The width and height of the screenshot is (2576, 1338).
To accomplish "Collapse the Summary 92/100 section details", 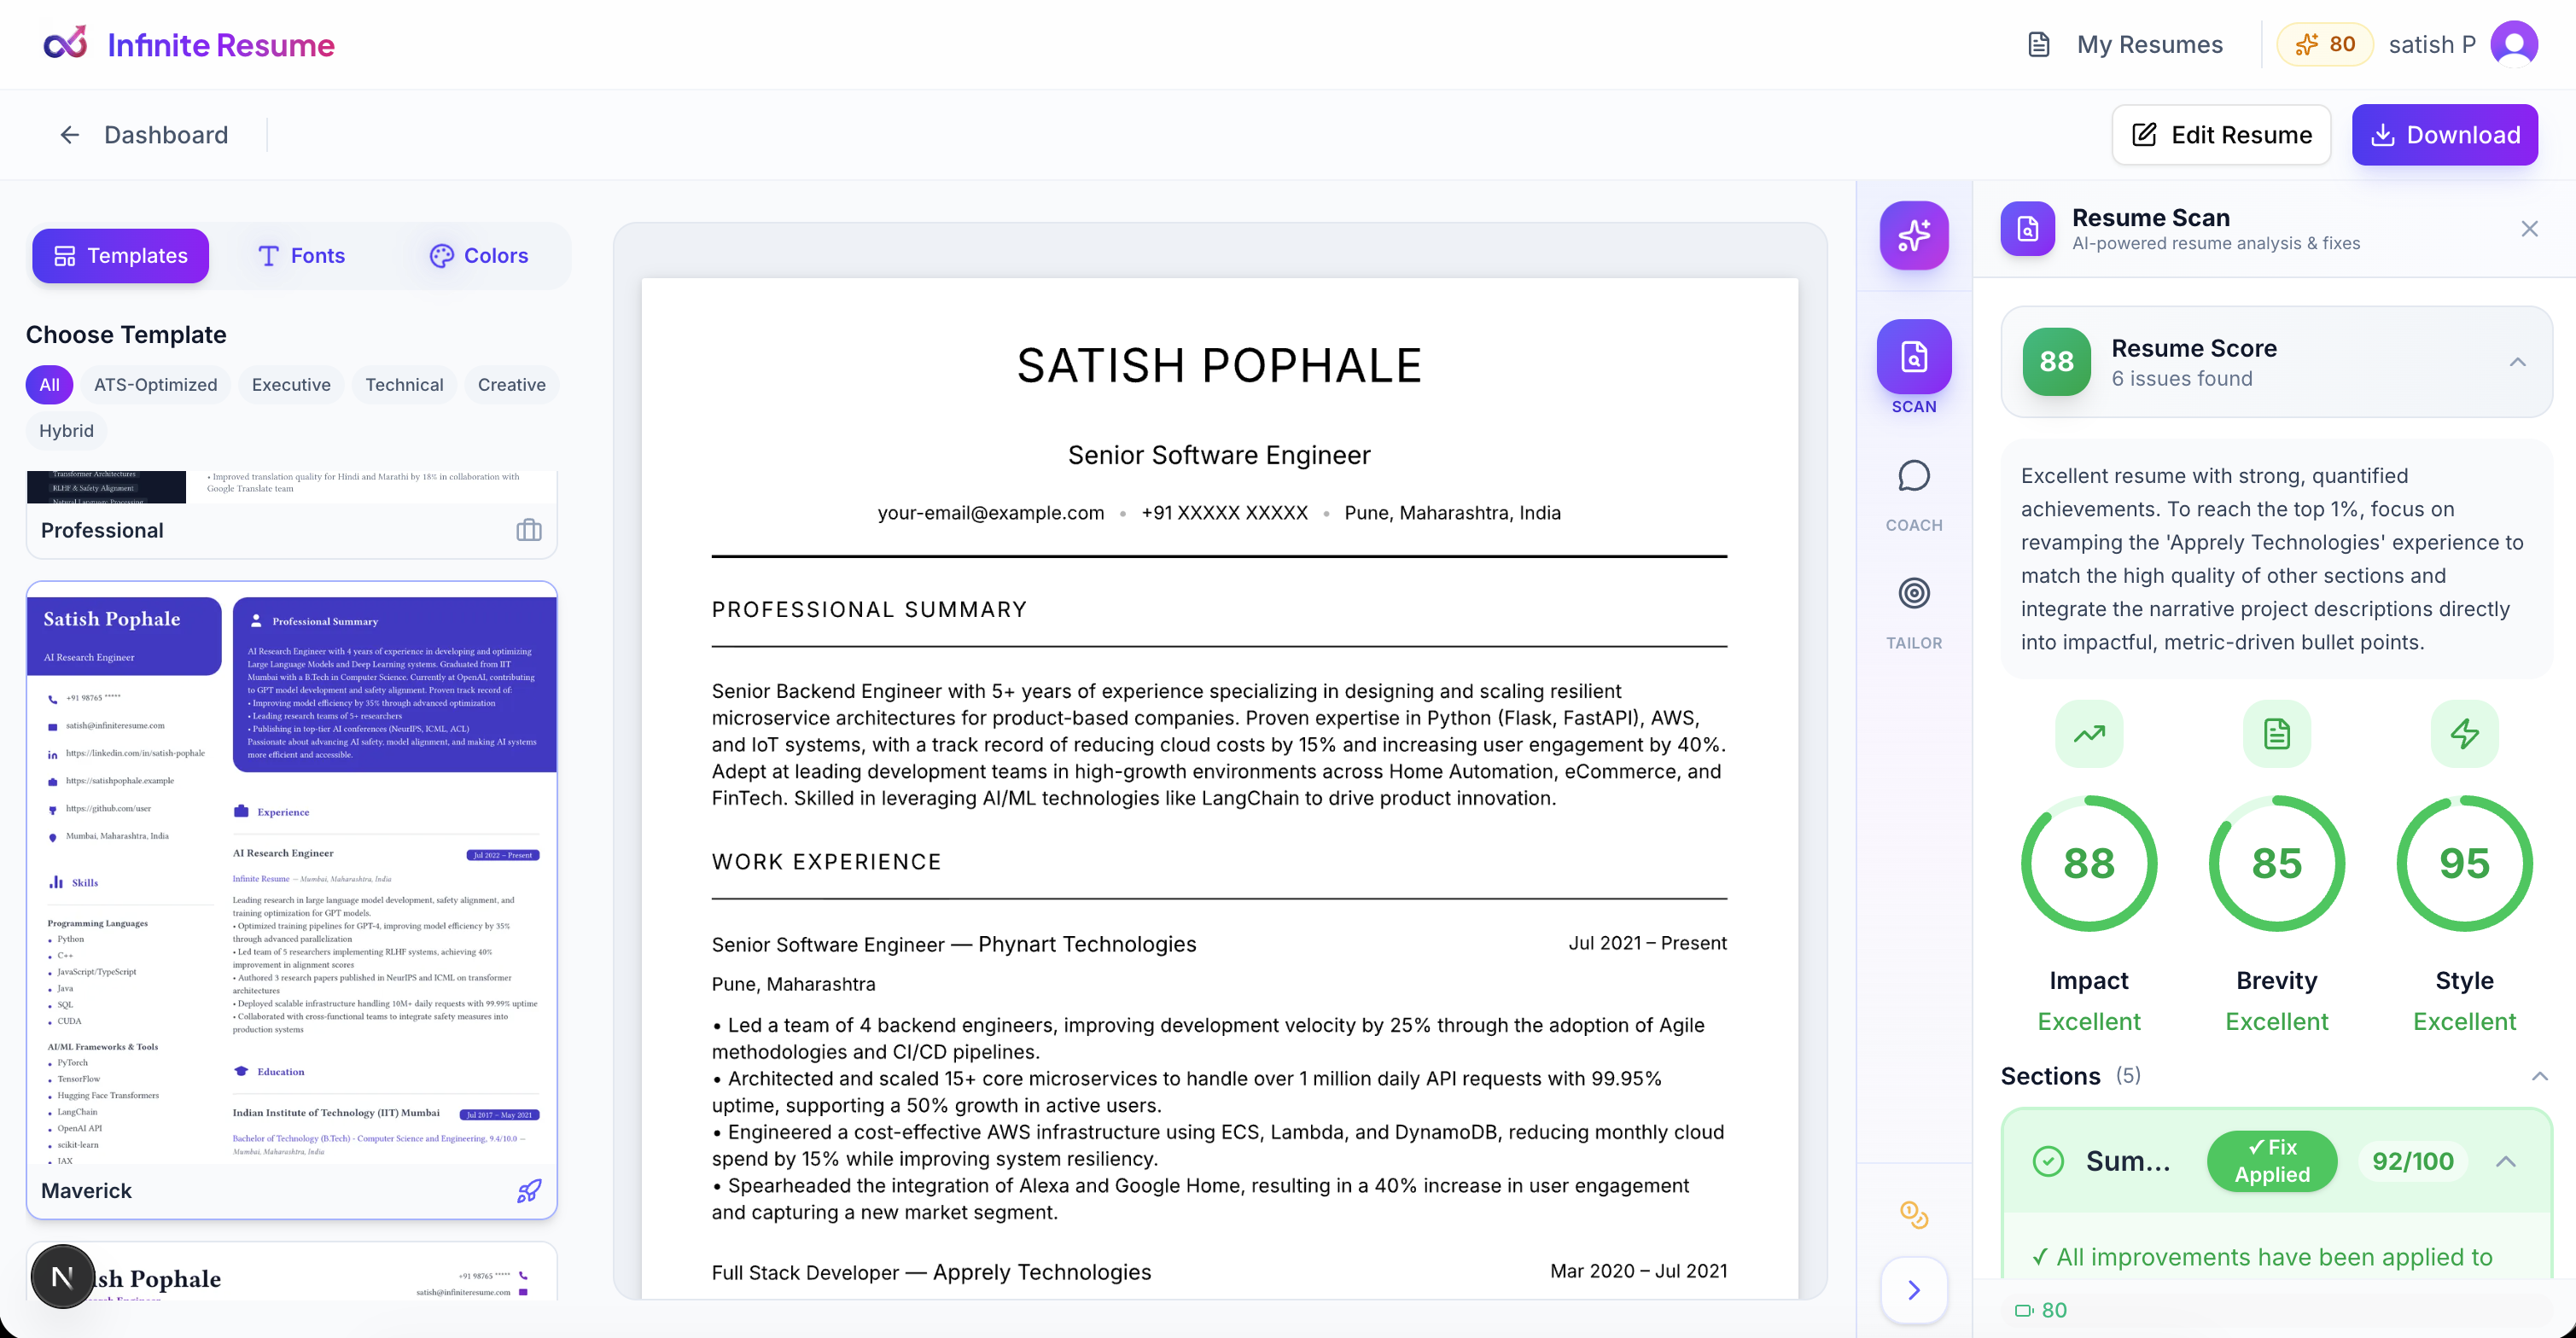I will tap(2508, 1162).
